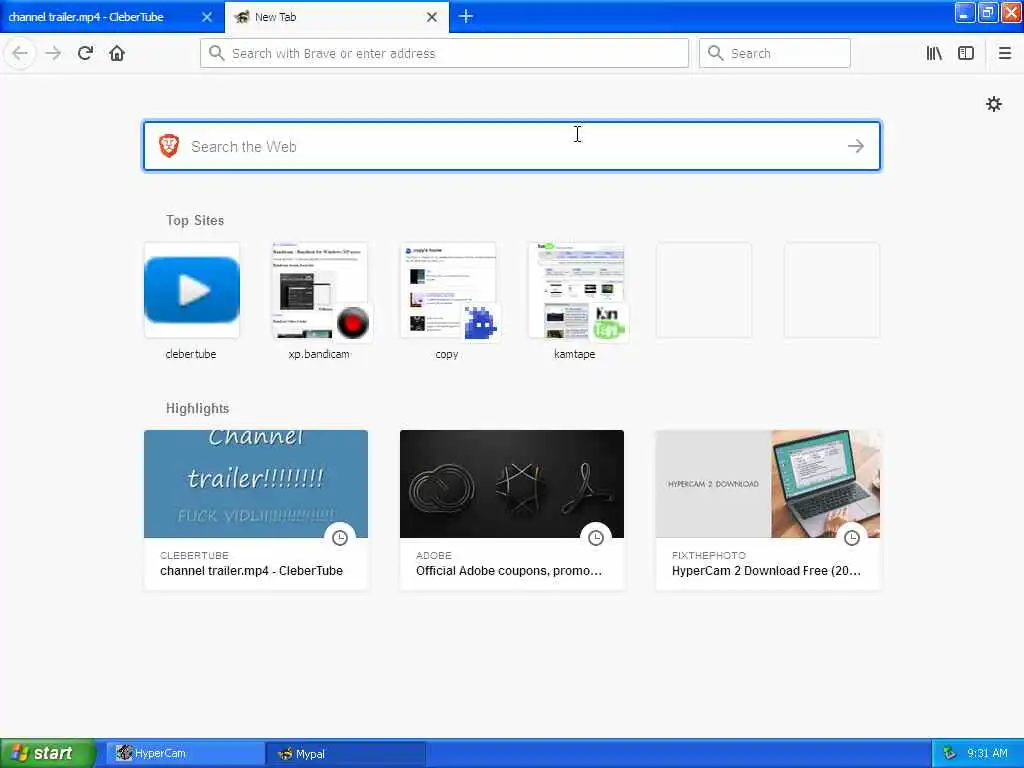Click the forward navigation arrow
1024x768 pixels.
[54, 53]
